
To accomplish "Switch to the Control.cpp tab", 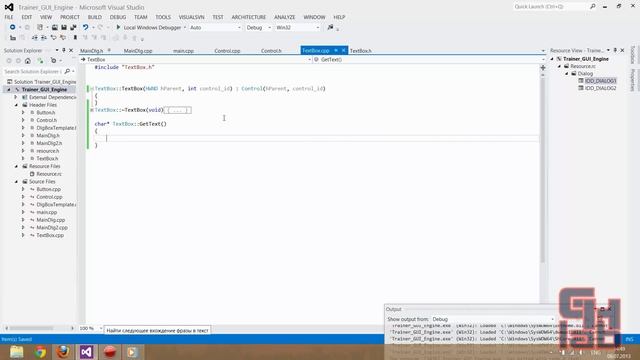I will coord(227,51).
